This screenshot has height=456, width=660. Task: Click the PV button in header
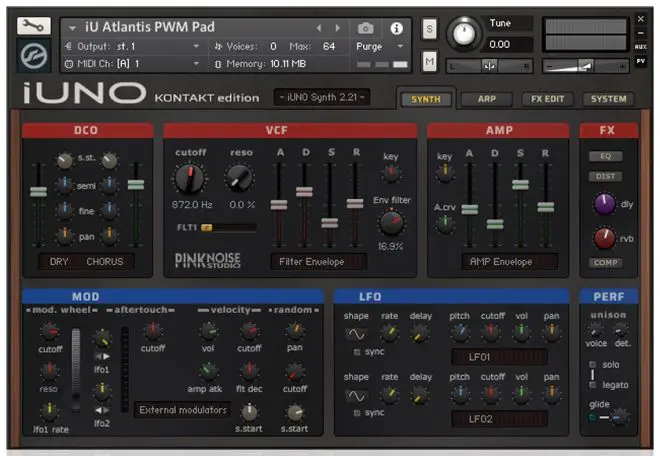click(x=640, y=61)
